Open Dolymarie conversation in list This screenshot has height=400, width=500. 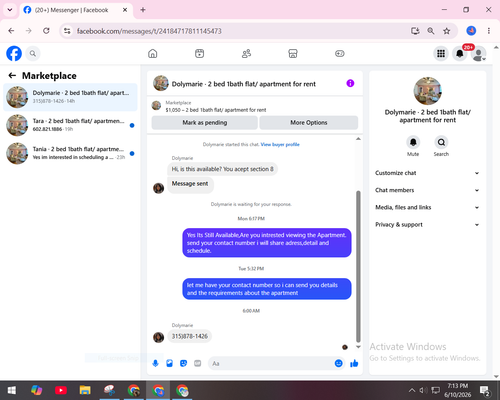pyautogui.click(x=70, y=97)
